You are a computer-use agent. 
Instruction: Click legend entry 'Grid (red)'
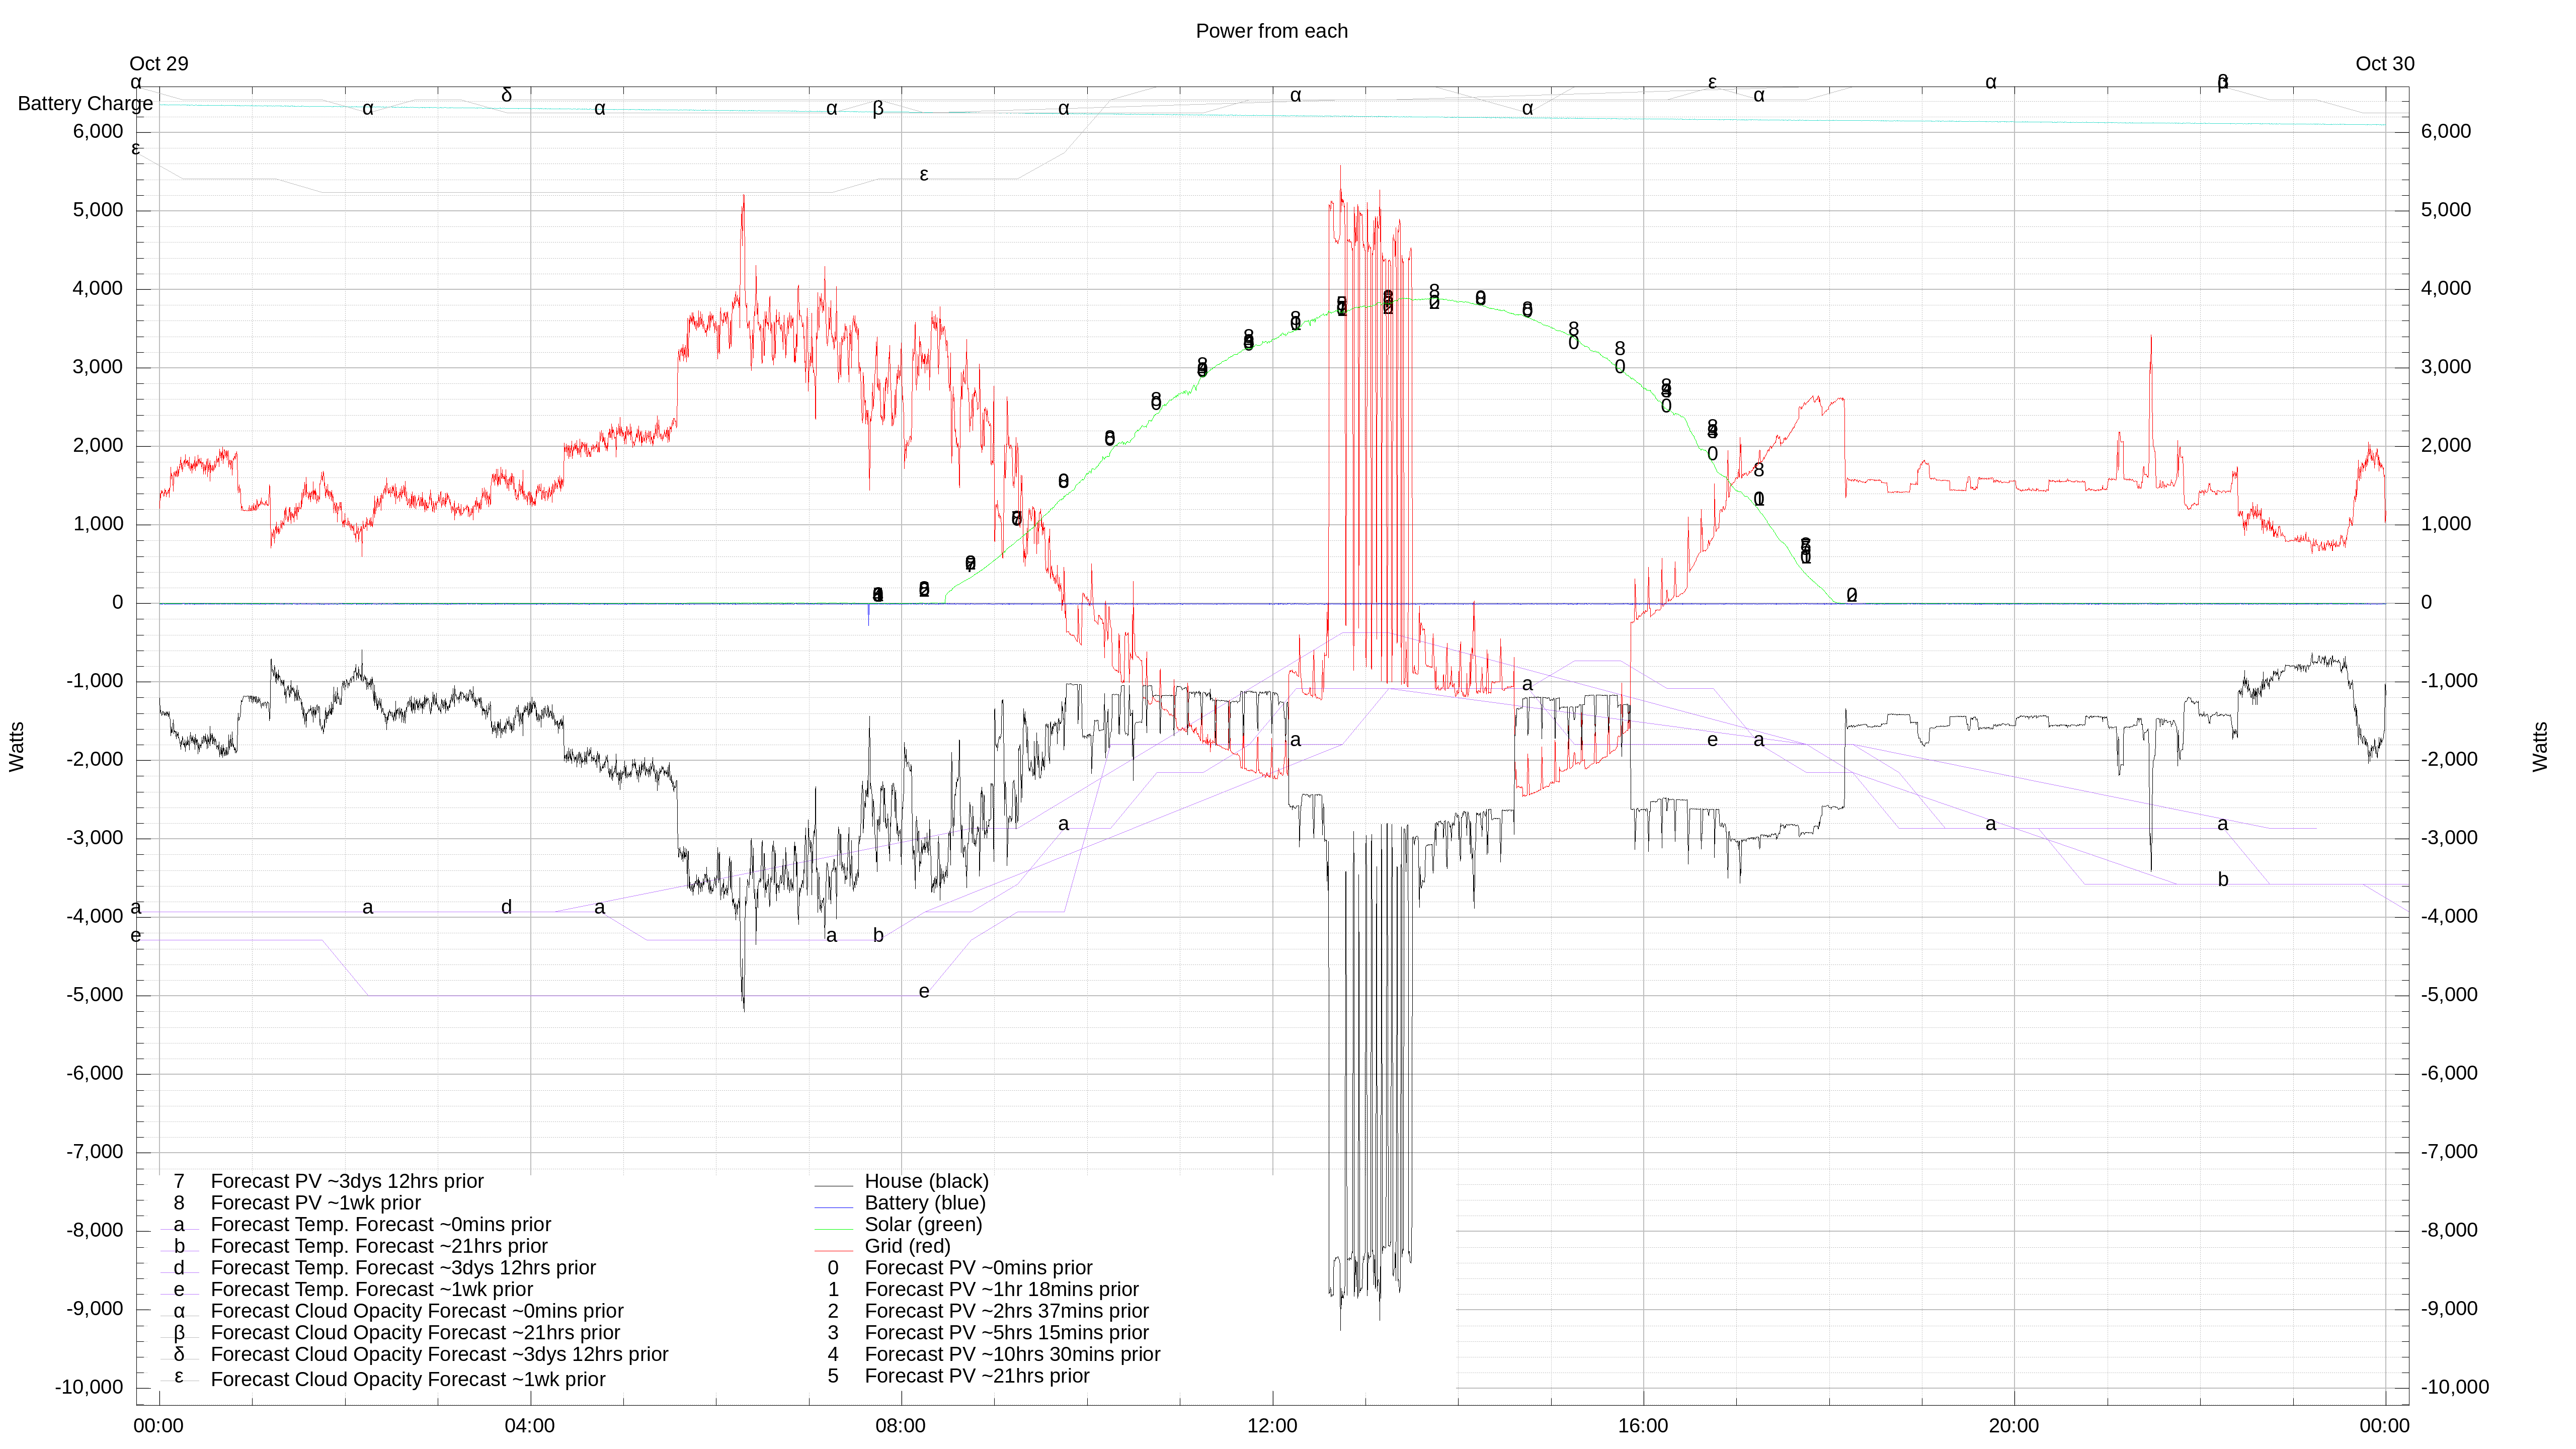[x=907, y=1246]
